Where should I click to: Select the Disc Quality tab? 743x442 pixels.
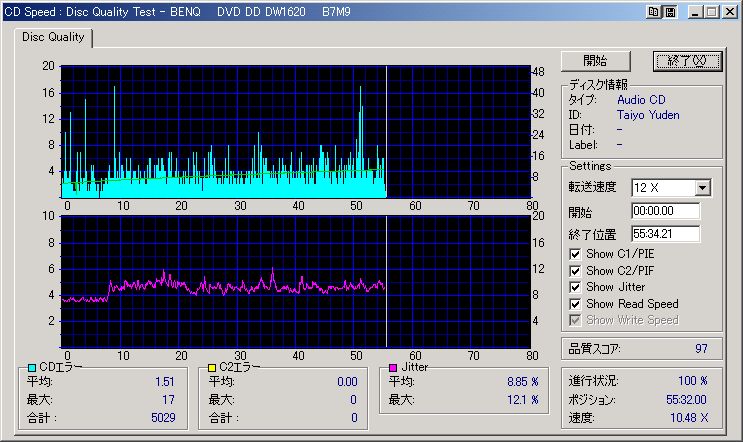tap(53, 38)
